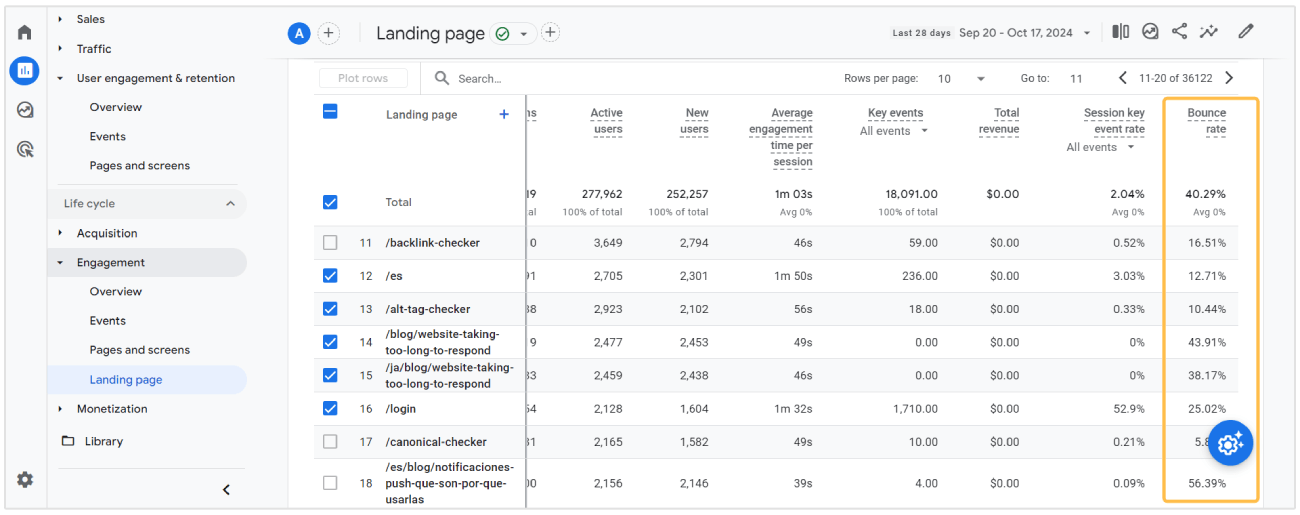Screen dimensions: 1300x515
Task: Uncheck the /login row checkbox
Action: pyautogui.click(x=330, y=408)
